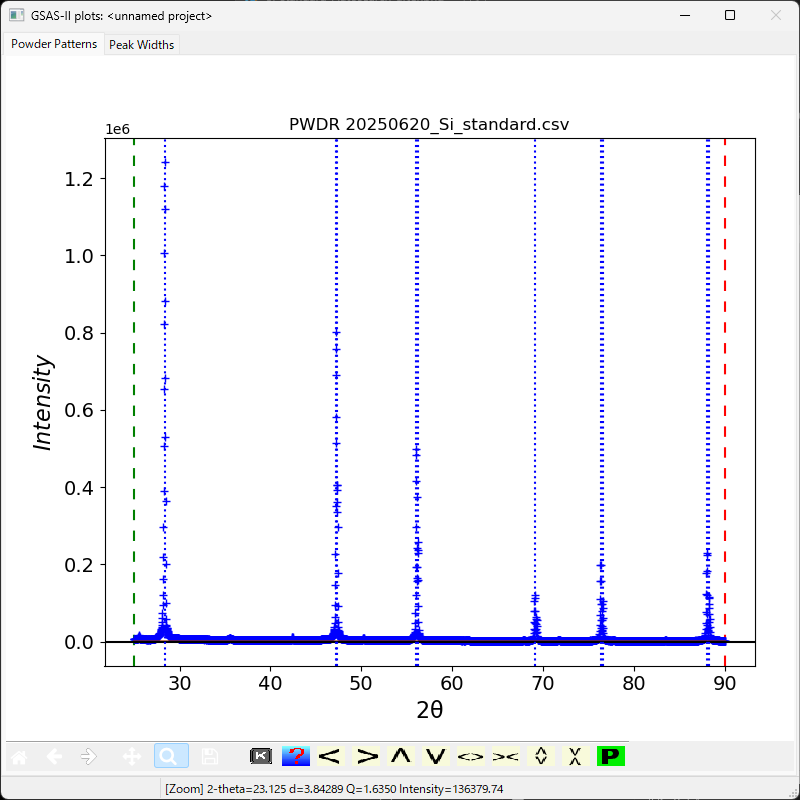The image size is (800, 800).
Task: Compress horizontal range with '><' button
Action: click(x=505, y=757)
